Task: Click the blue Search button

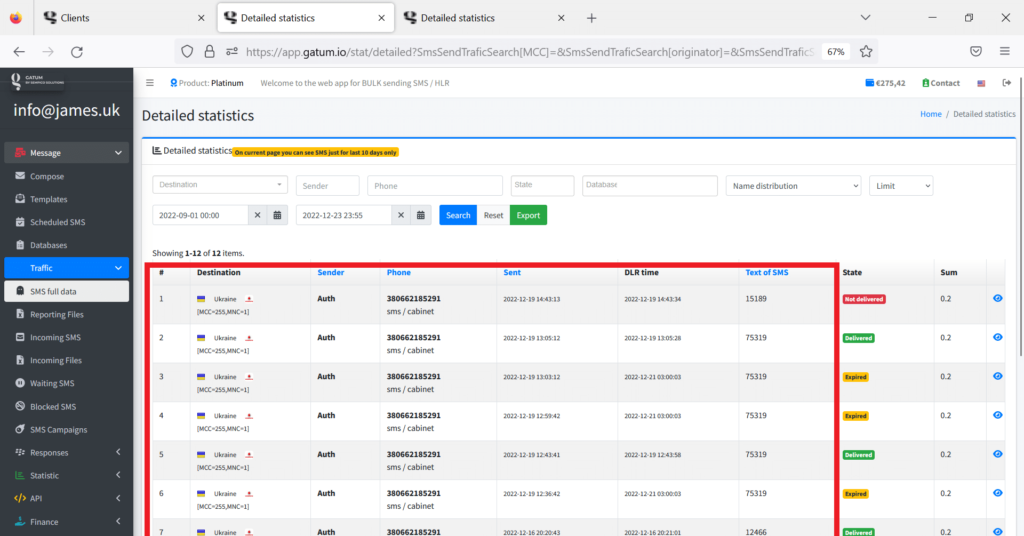Action: pyautogui.click(x=458, y=215)
